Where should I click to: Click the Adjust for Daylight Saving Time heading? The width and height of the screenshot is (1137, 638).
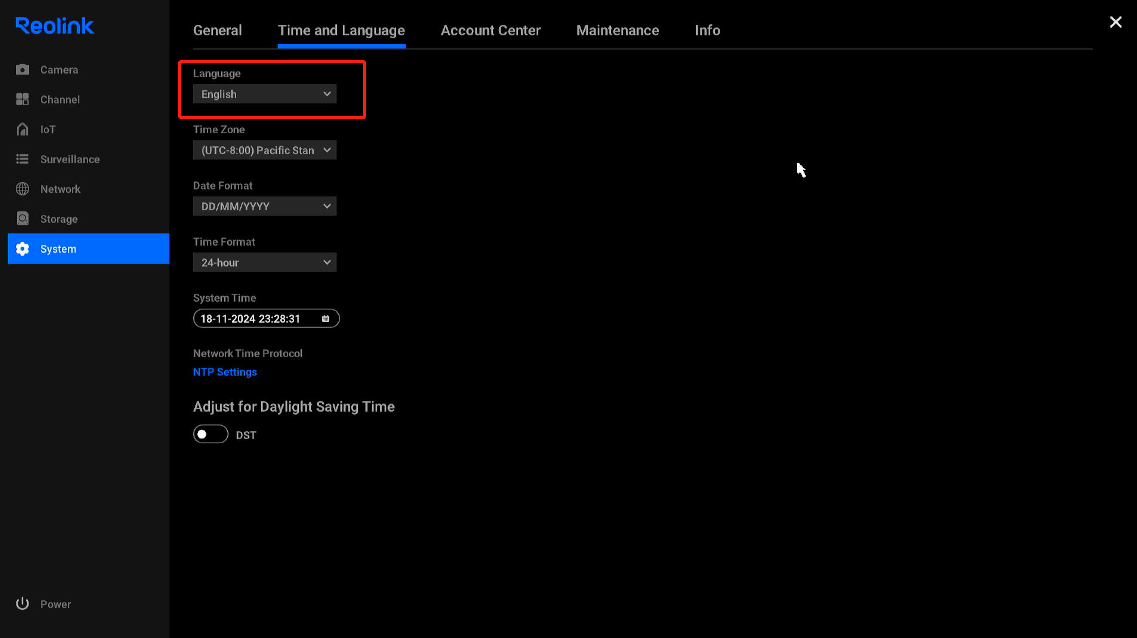(294, 407)
